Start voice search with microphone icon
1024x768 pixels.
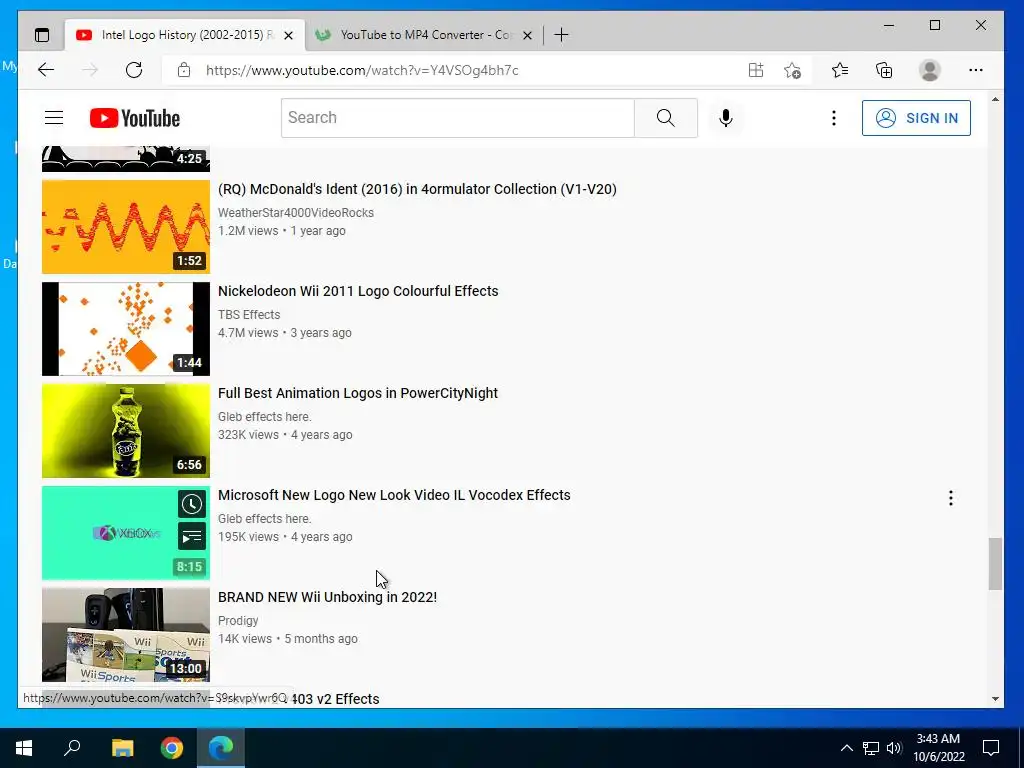pos(726,118)
